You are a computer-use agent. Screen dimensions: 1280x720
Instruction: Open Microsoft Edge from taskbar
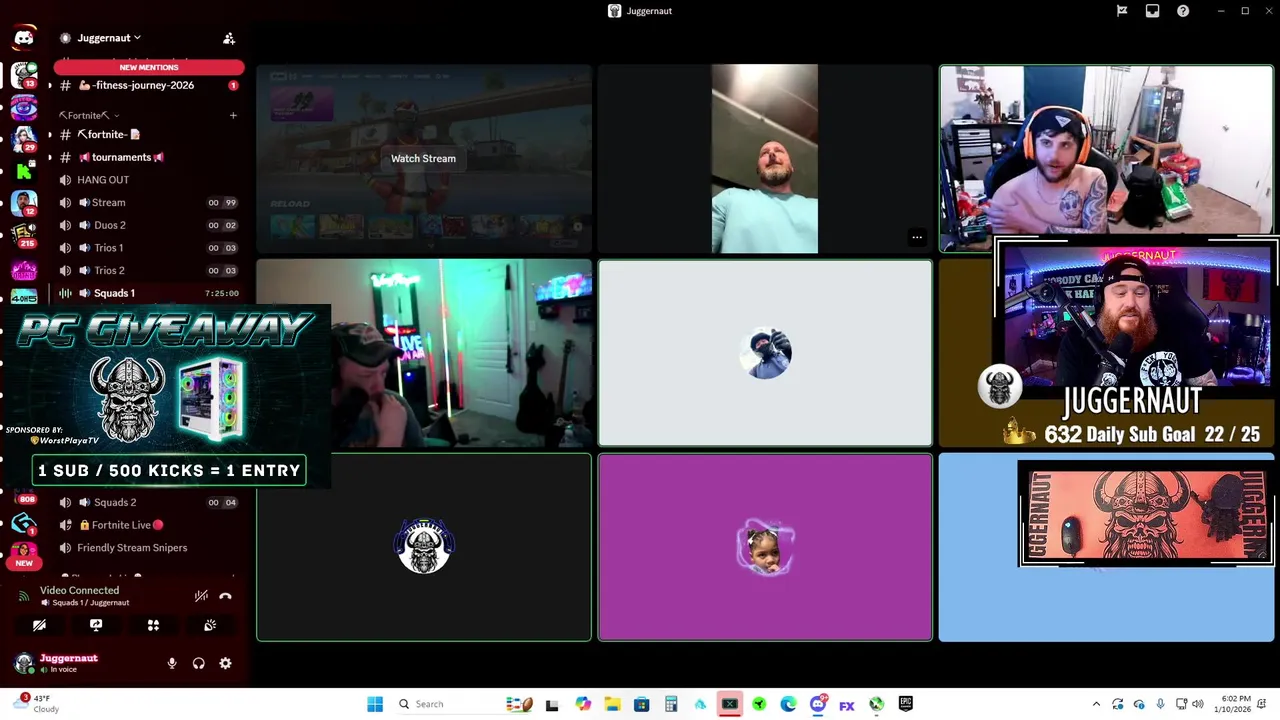click(788, 704)
